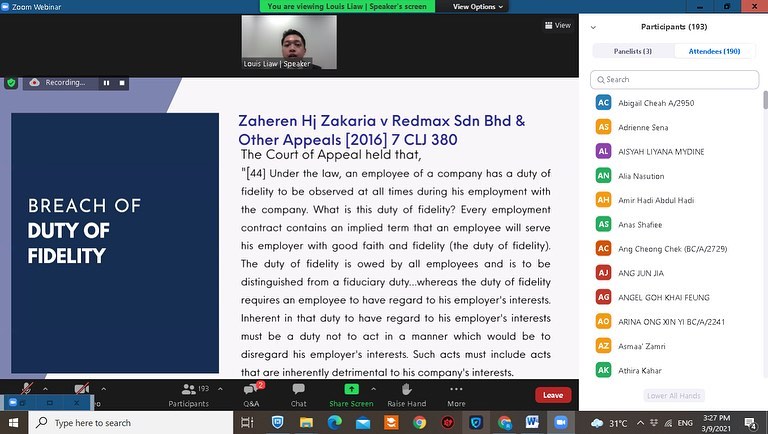The height and width of the screenshot is (434, 768).
Task: Open the View layout menu
Action: tap(557, 26)
